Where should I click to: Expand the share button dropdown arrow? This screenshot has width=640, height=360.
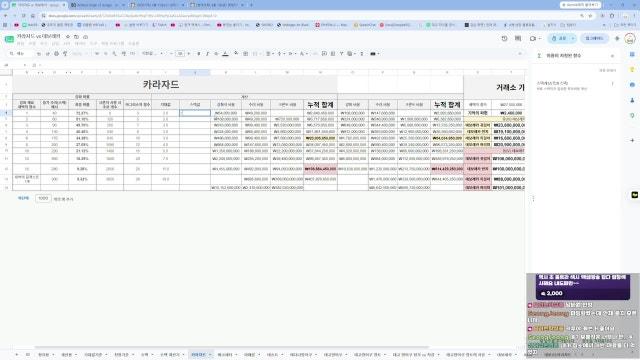[x=573, y=38]
